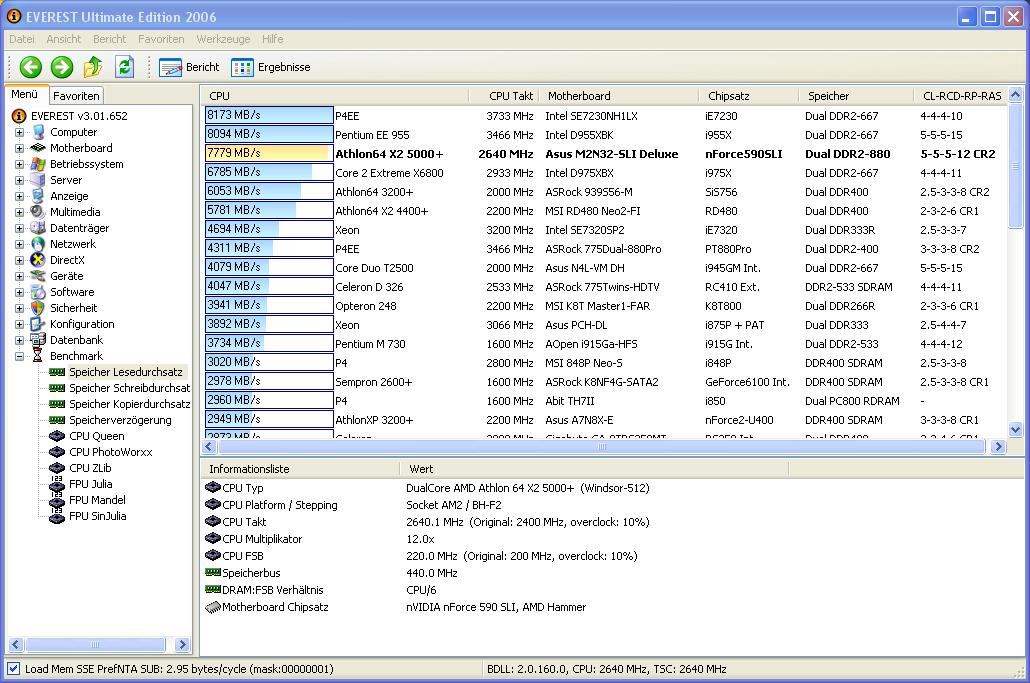Select the Multimedia tree icon
The image size is (1030, 683).
[39, 211]
